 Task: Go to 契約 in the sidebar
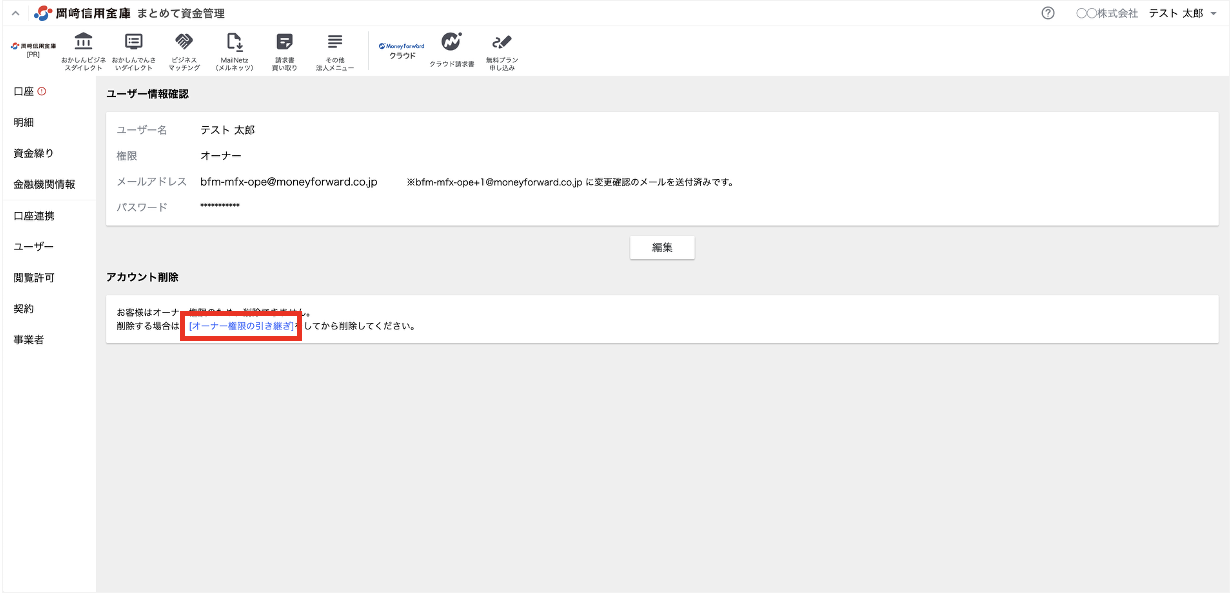click(23, 308)
